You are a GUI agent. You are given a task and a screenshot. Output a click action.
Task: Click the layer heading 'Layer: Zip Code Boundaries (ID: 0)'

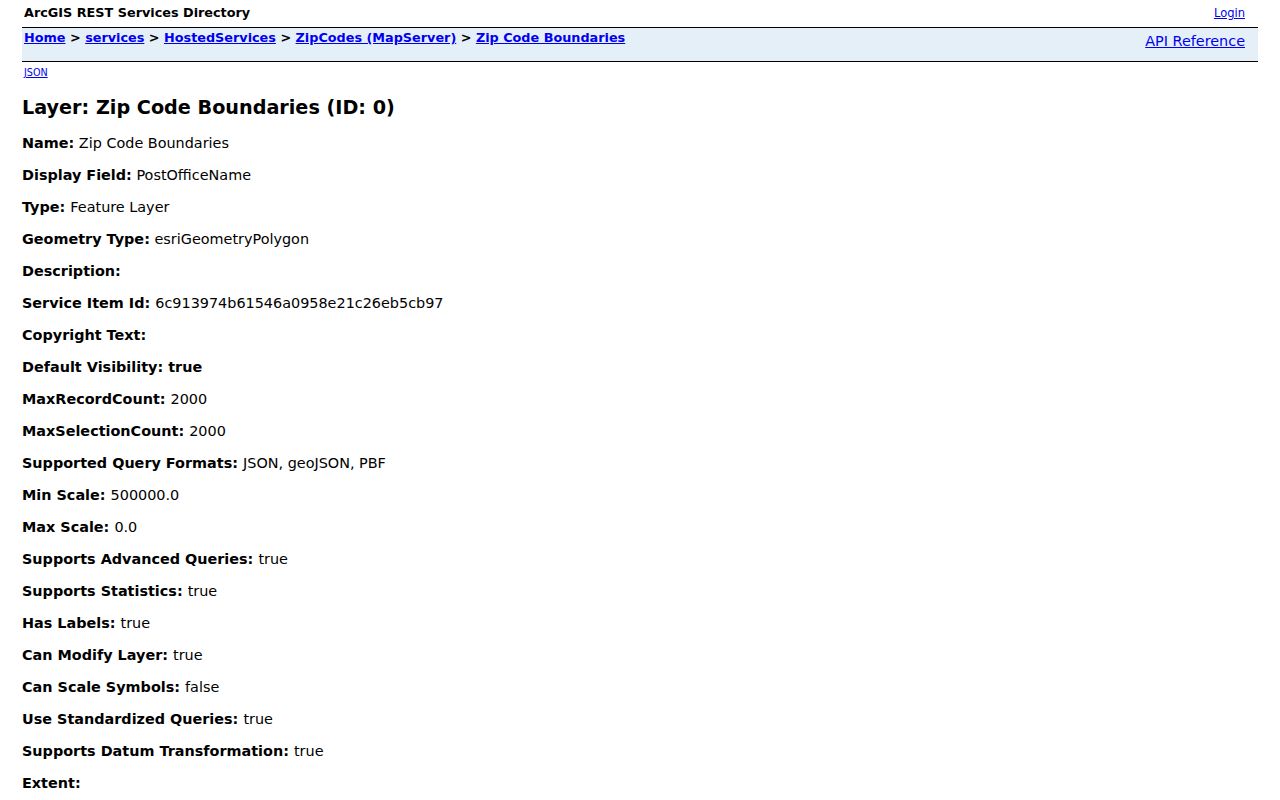coord(208,107)
